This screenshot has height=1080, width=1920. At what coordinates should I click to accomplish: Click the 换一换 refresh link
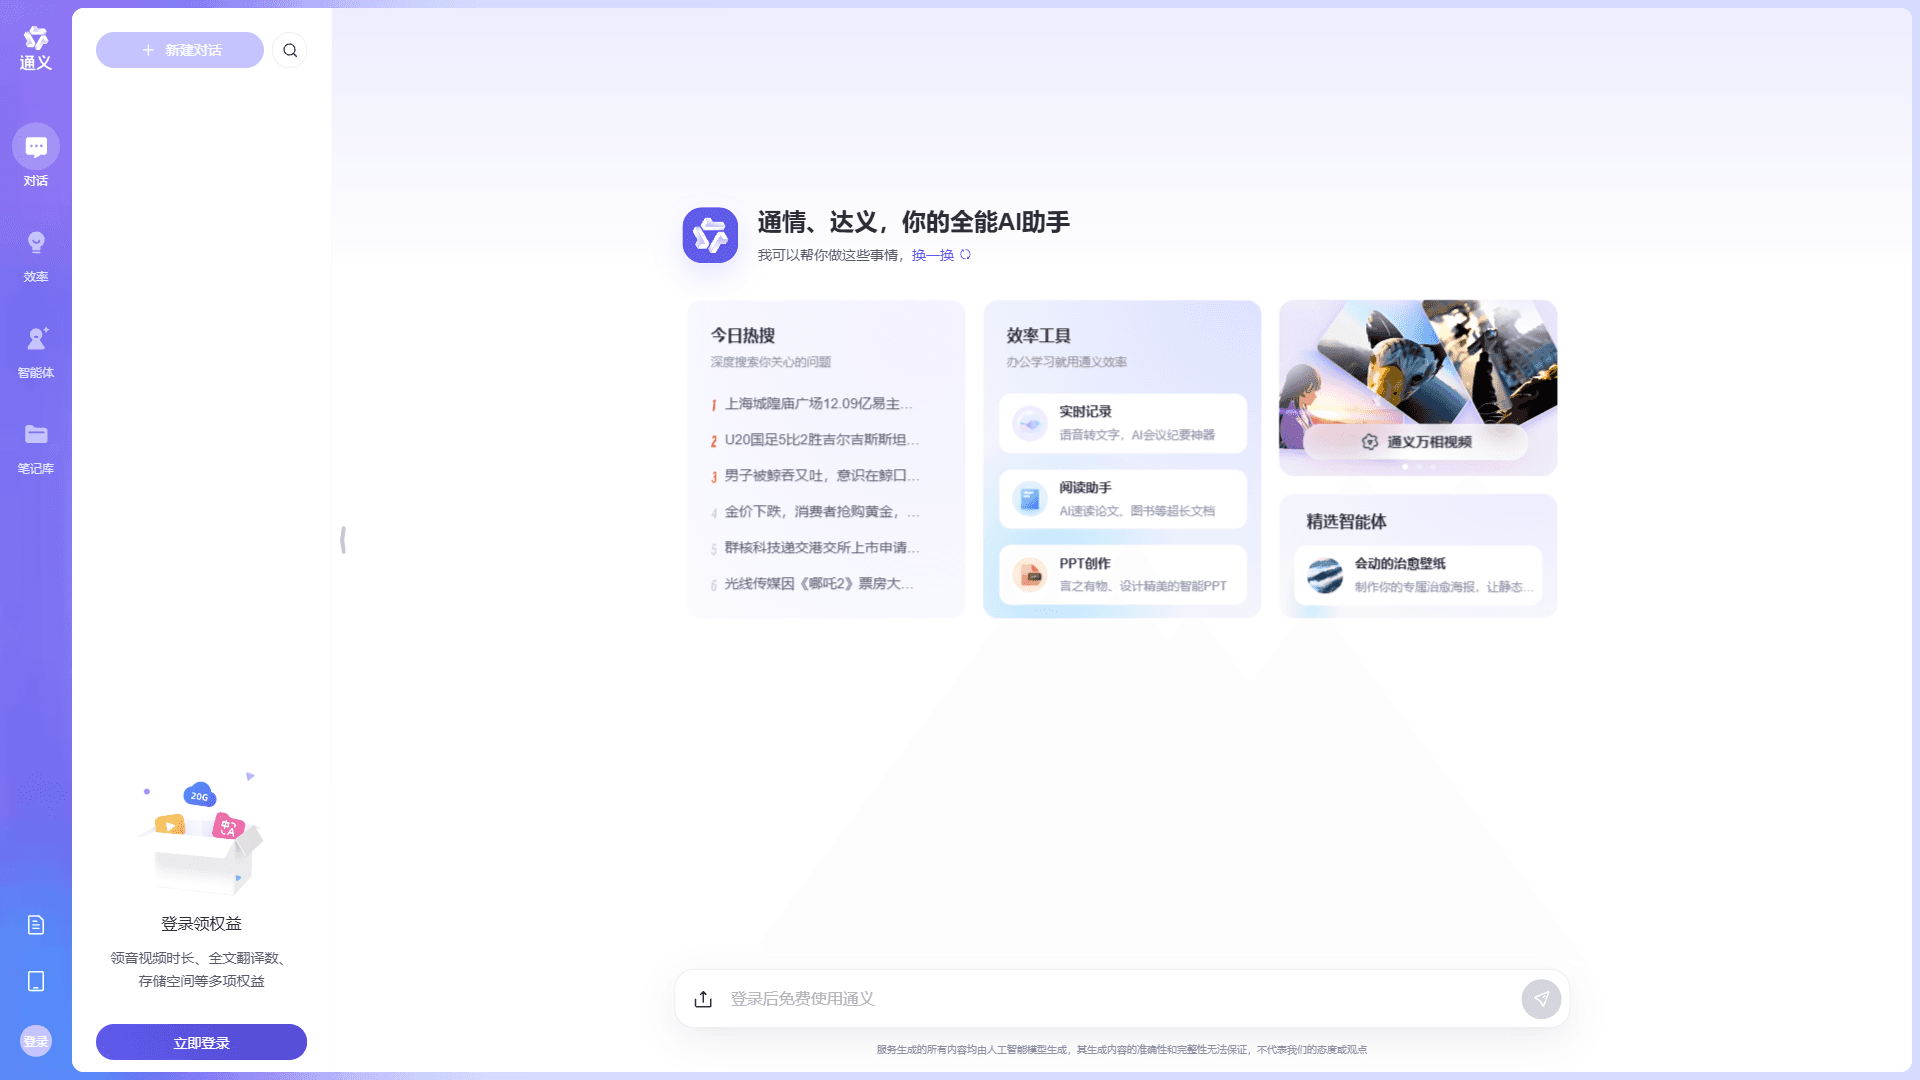coord(932,255)
